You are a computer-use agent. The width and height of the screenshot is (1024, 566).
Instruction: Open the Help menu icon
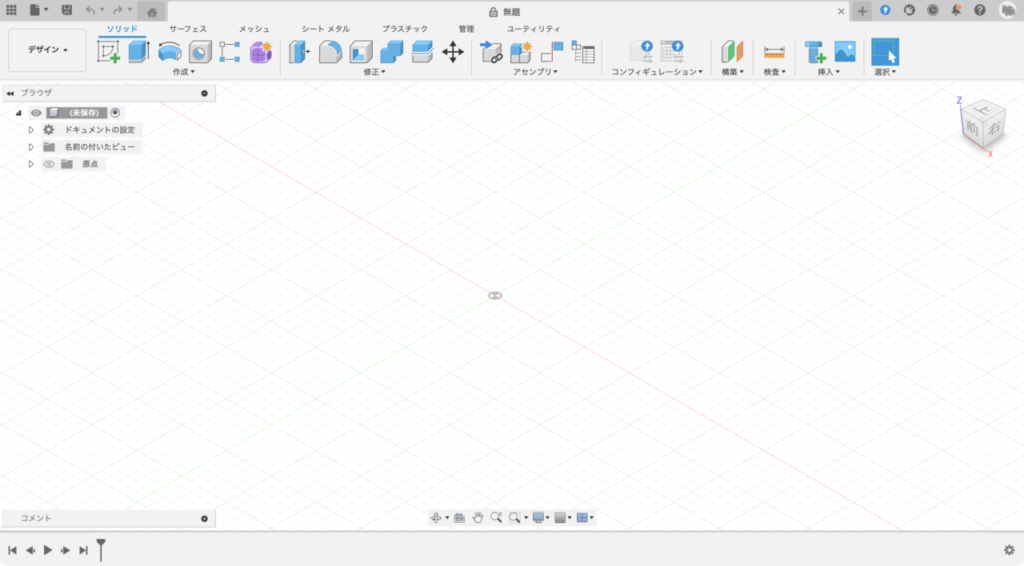coord(980,10)
